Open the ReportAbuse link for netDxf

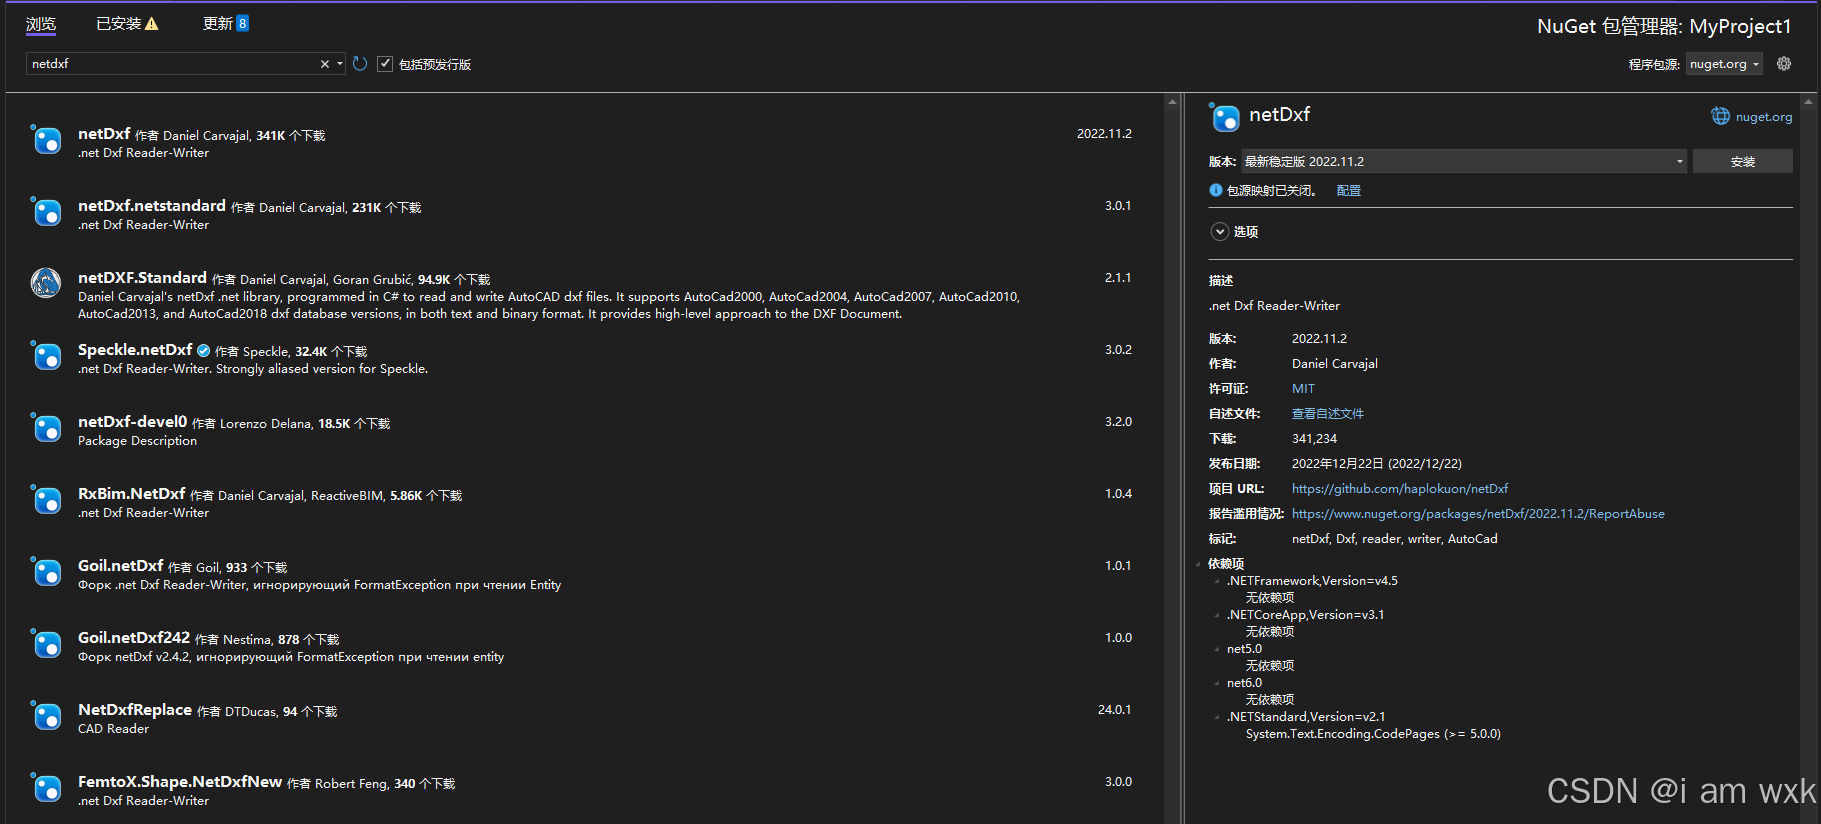[x=1478, y=514]
